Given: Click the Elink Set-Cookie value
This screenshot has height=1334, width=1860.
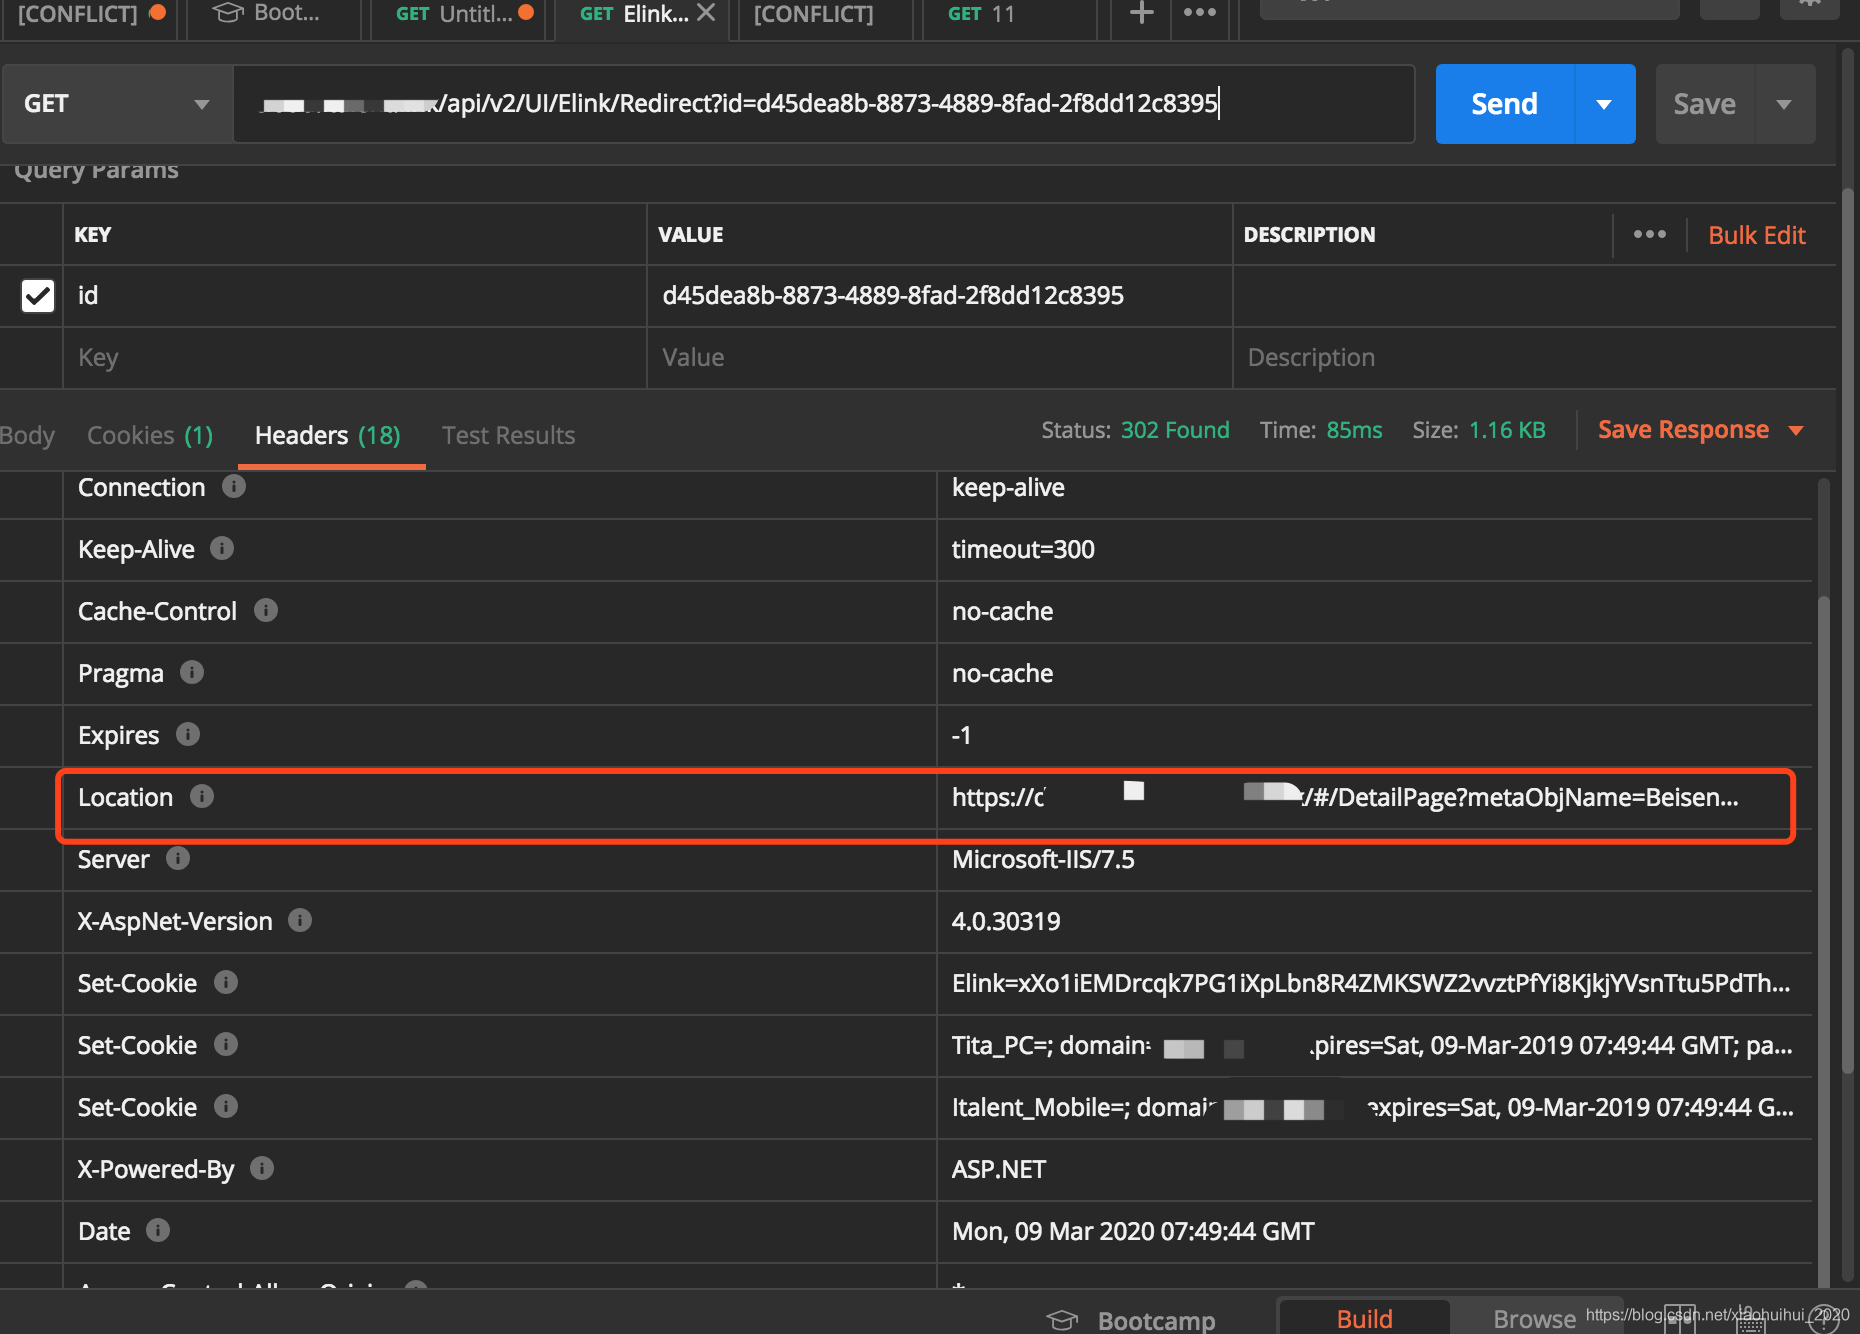Looking at the screenshot, I should [x=1371, y=984].
